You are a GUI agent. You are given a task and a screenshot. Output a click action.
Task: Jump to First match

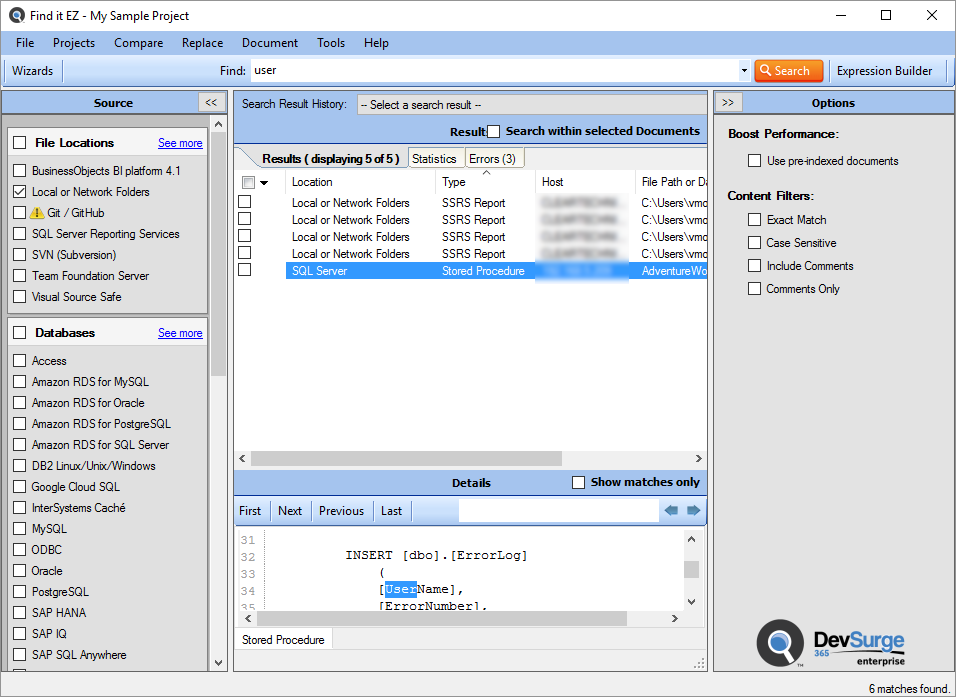[x=250, y=511]
